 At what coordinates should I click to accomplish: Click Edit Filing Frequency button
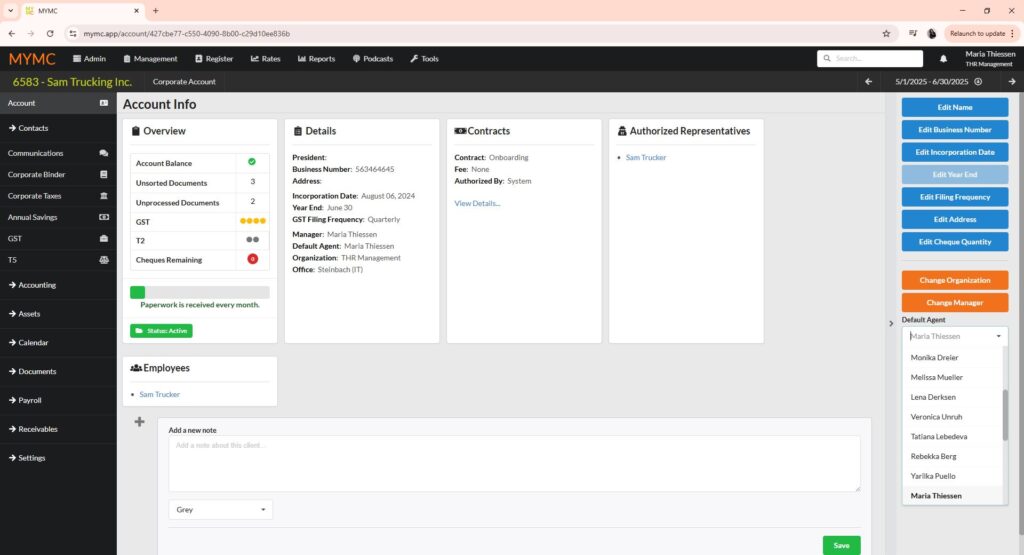tap(955, 197)
